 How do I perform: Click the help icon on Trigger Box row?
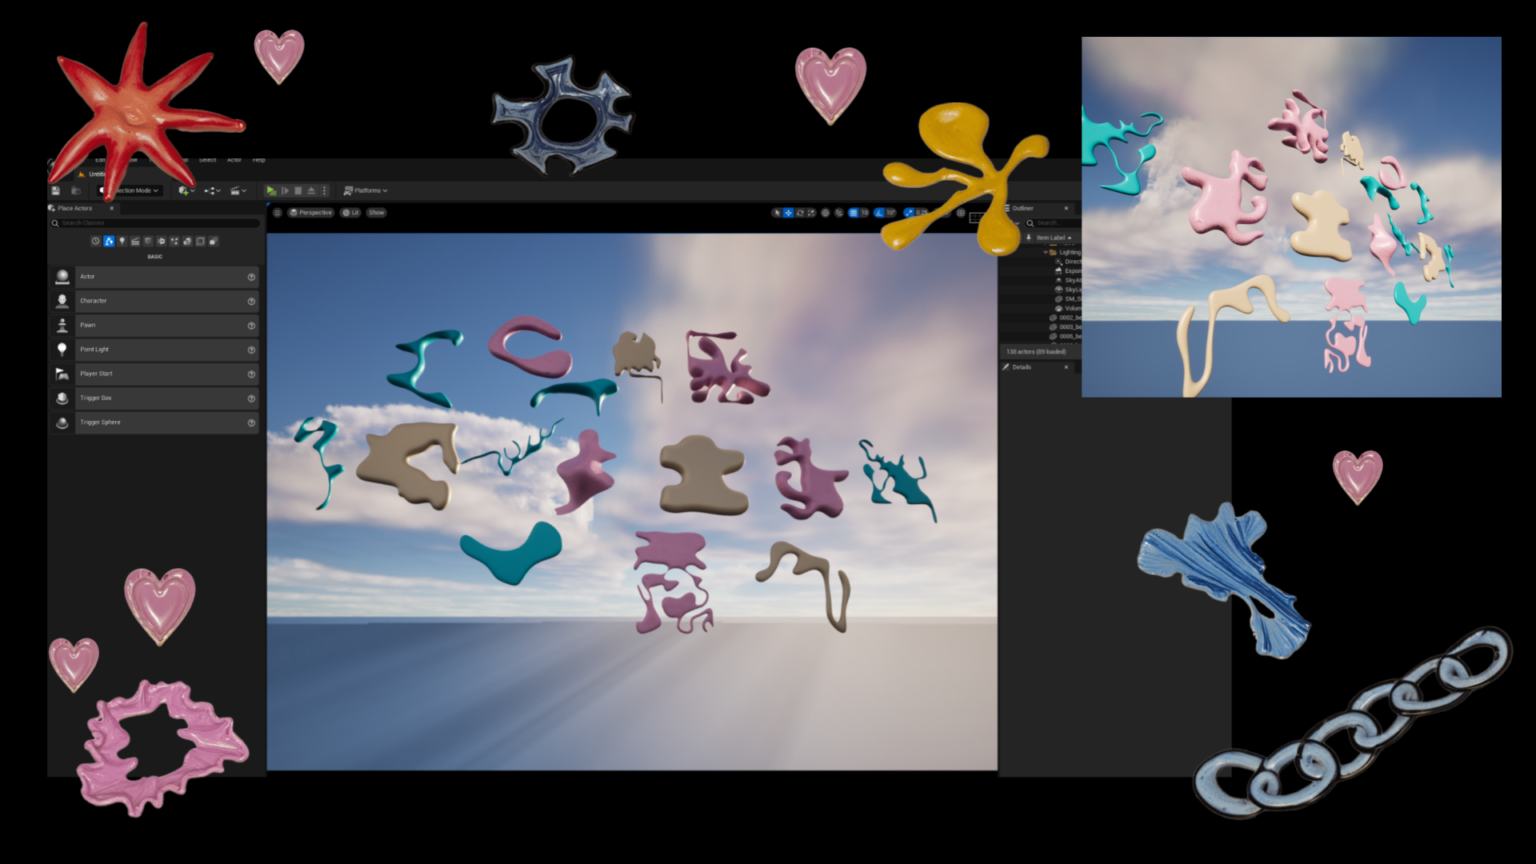pos(251,398)
